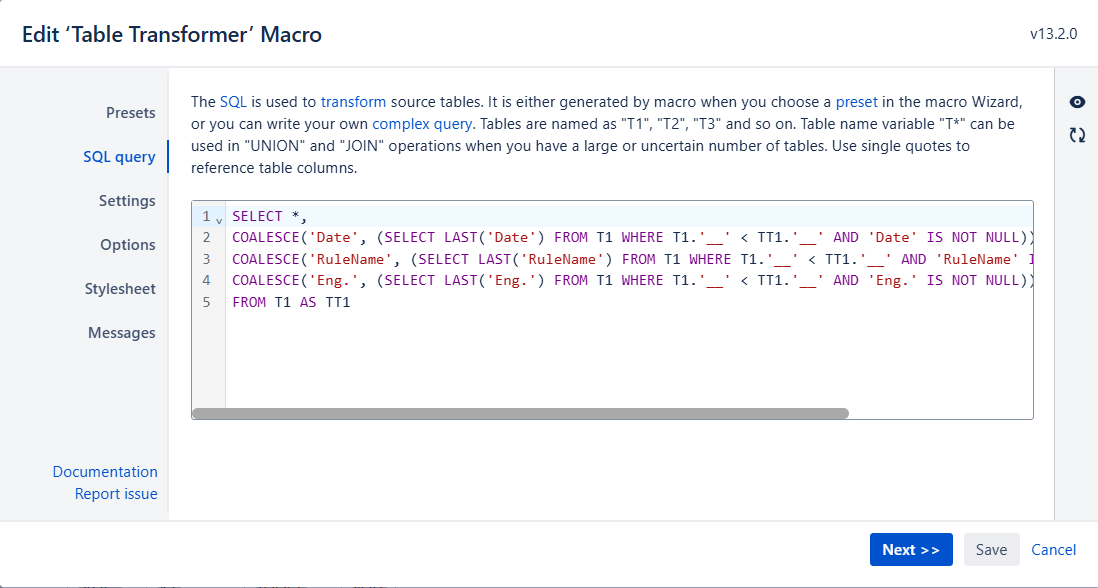
Task: Open the transform link in description
Action: pos(353,102)
